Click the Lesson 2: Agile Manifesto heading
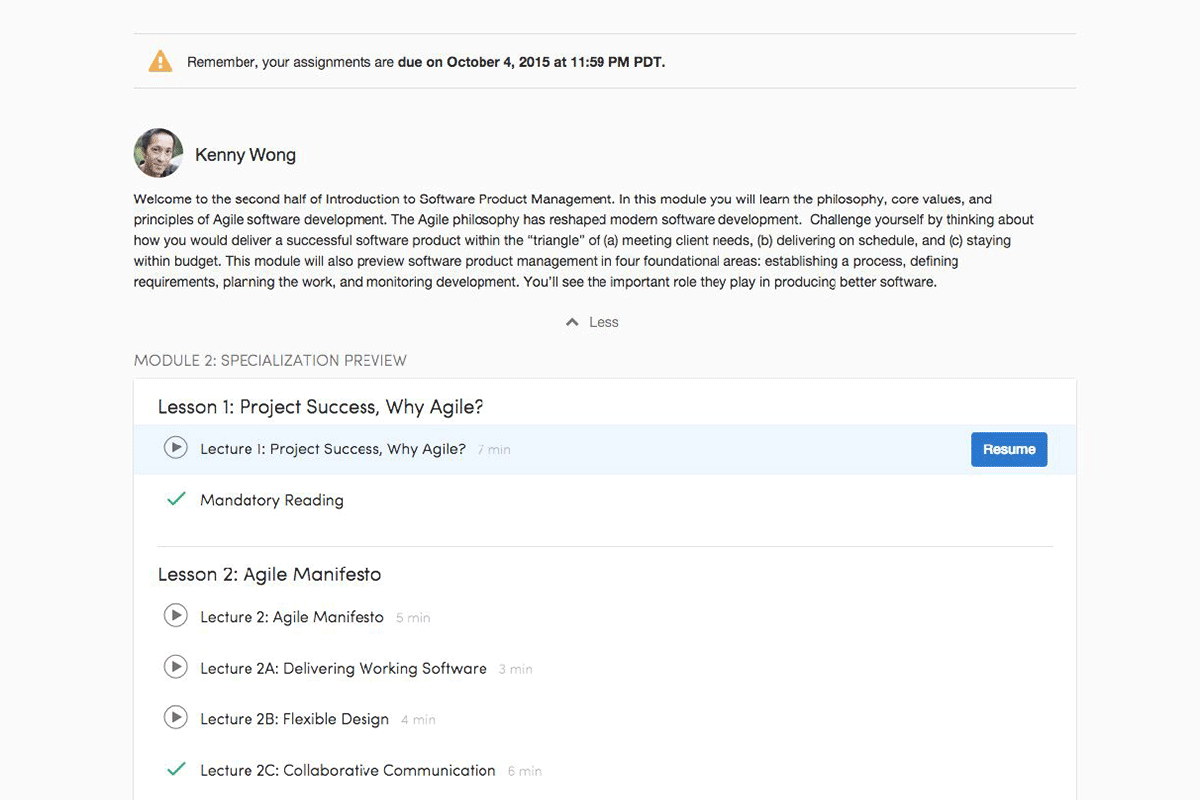The width and height of the screenshot is (1200, 800). [269, 575]
